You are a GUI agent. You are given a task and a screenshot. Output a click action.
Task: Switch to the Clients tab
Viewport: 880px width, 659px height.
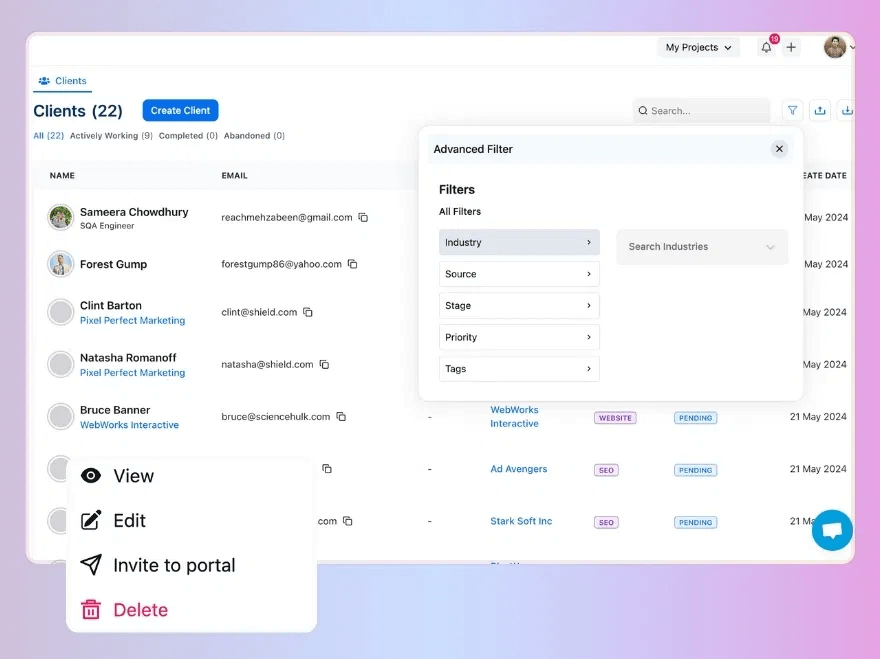tap(62, 81)
